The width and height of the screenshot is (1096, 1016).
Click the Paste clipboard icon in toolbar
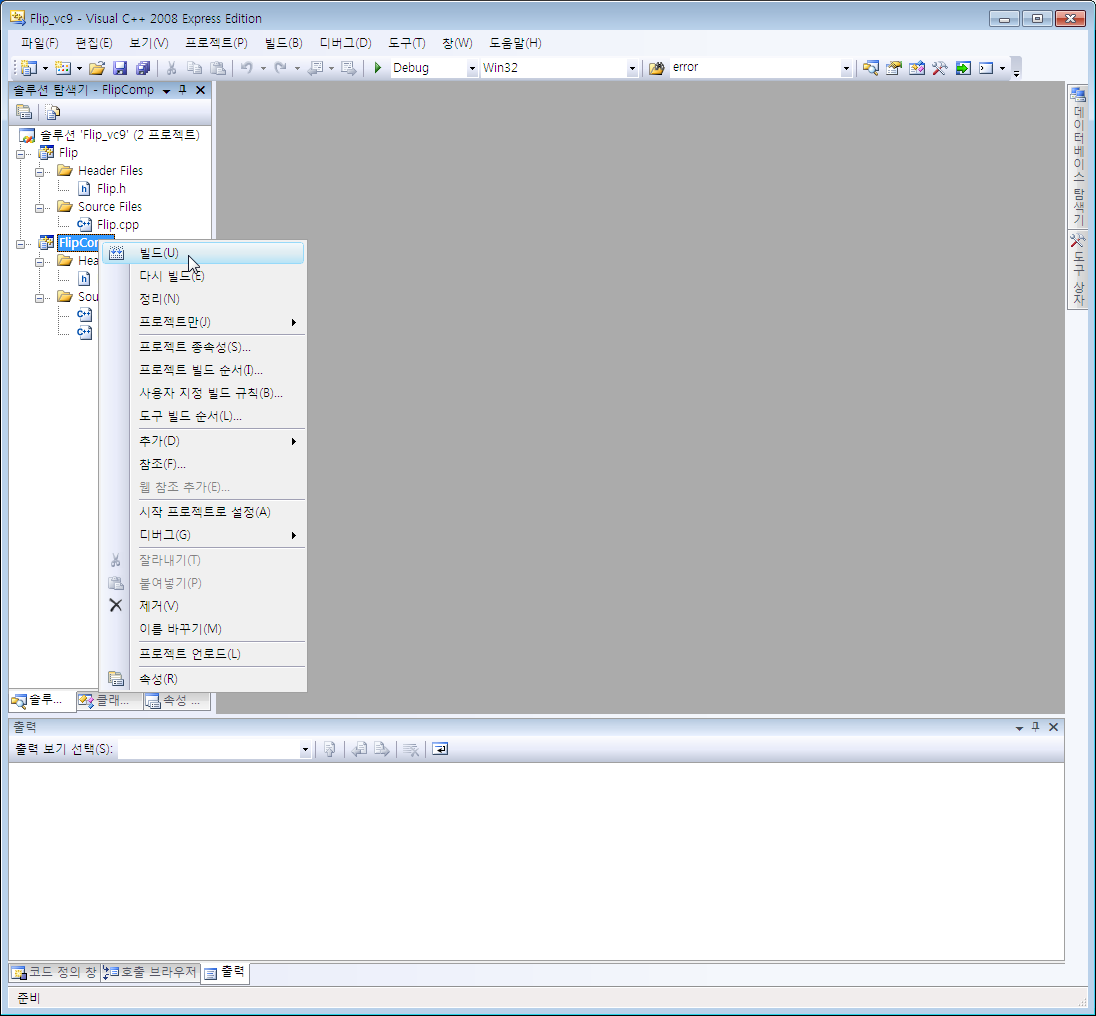point(218,68)
